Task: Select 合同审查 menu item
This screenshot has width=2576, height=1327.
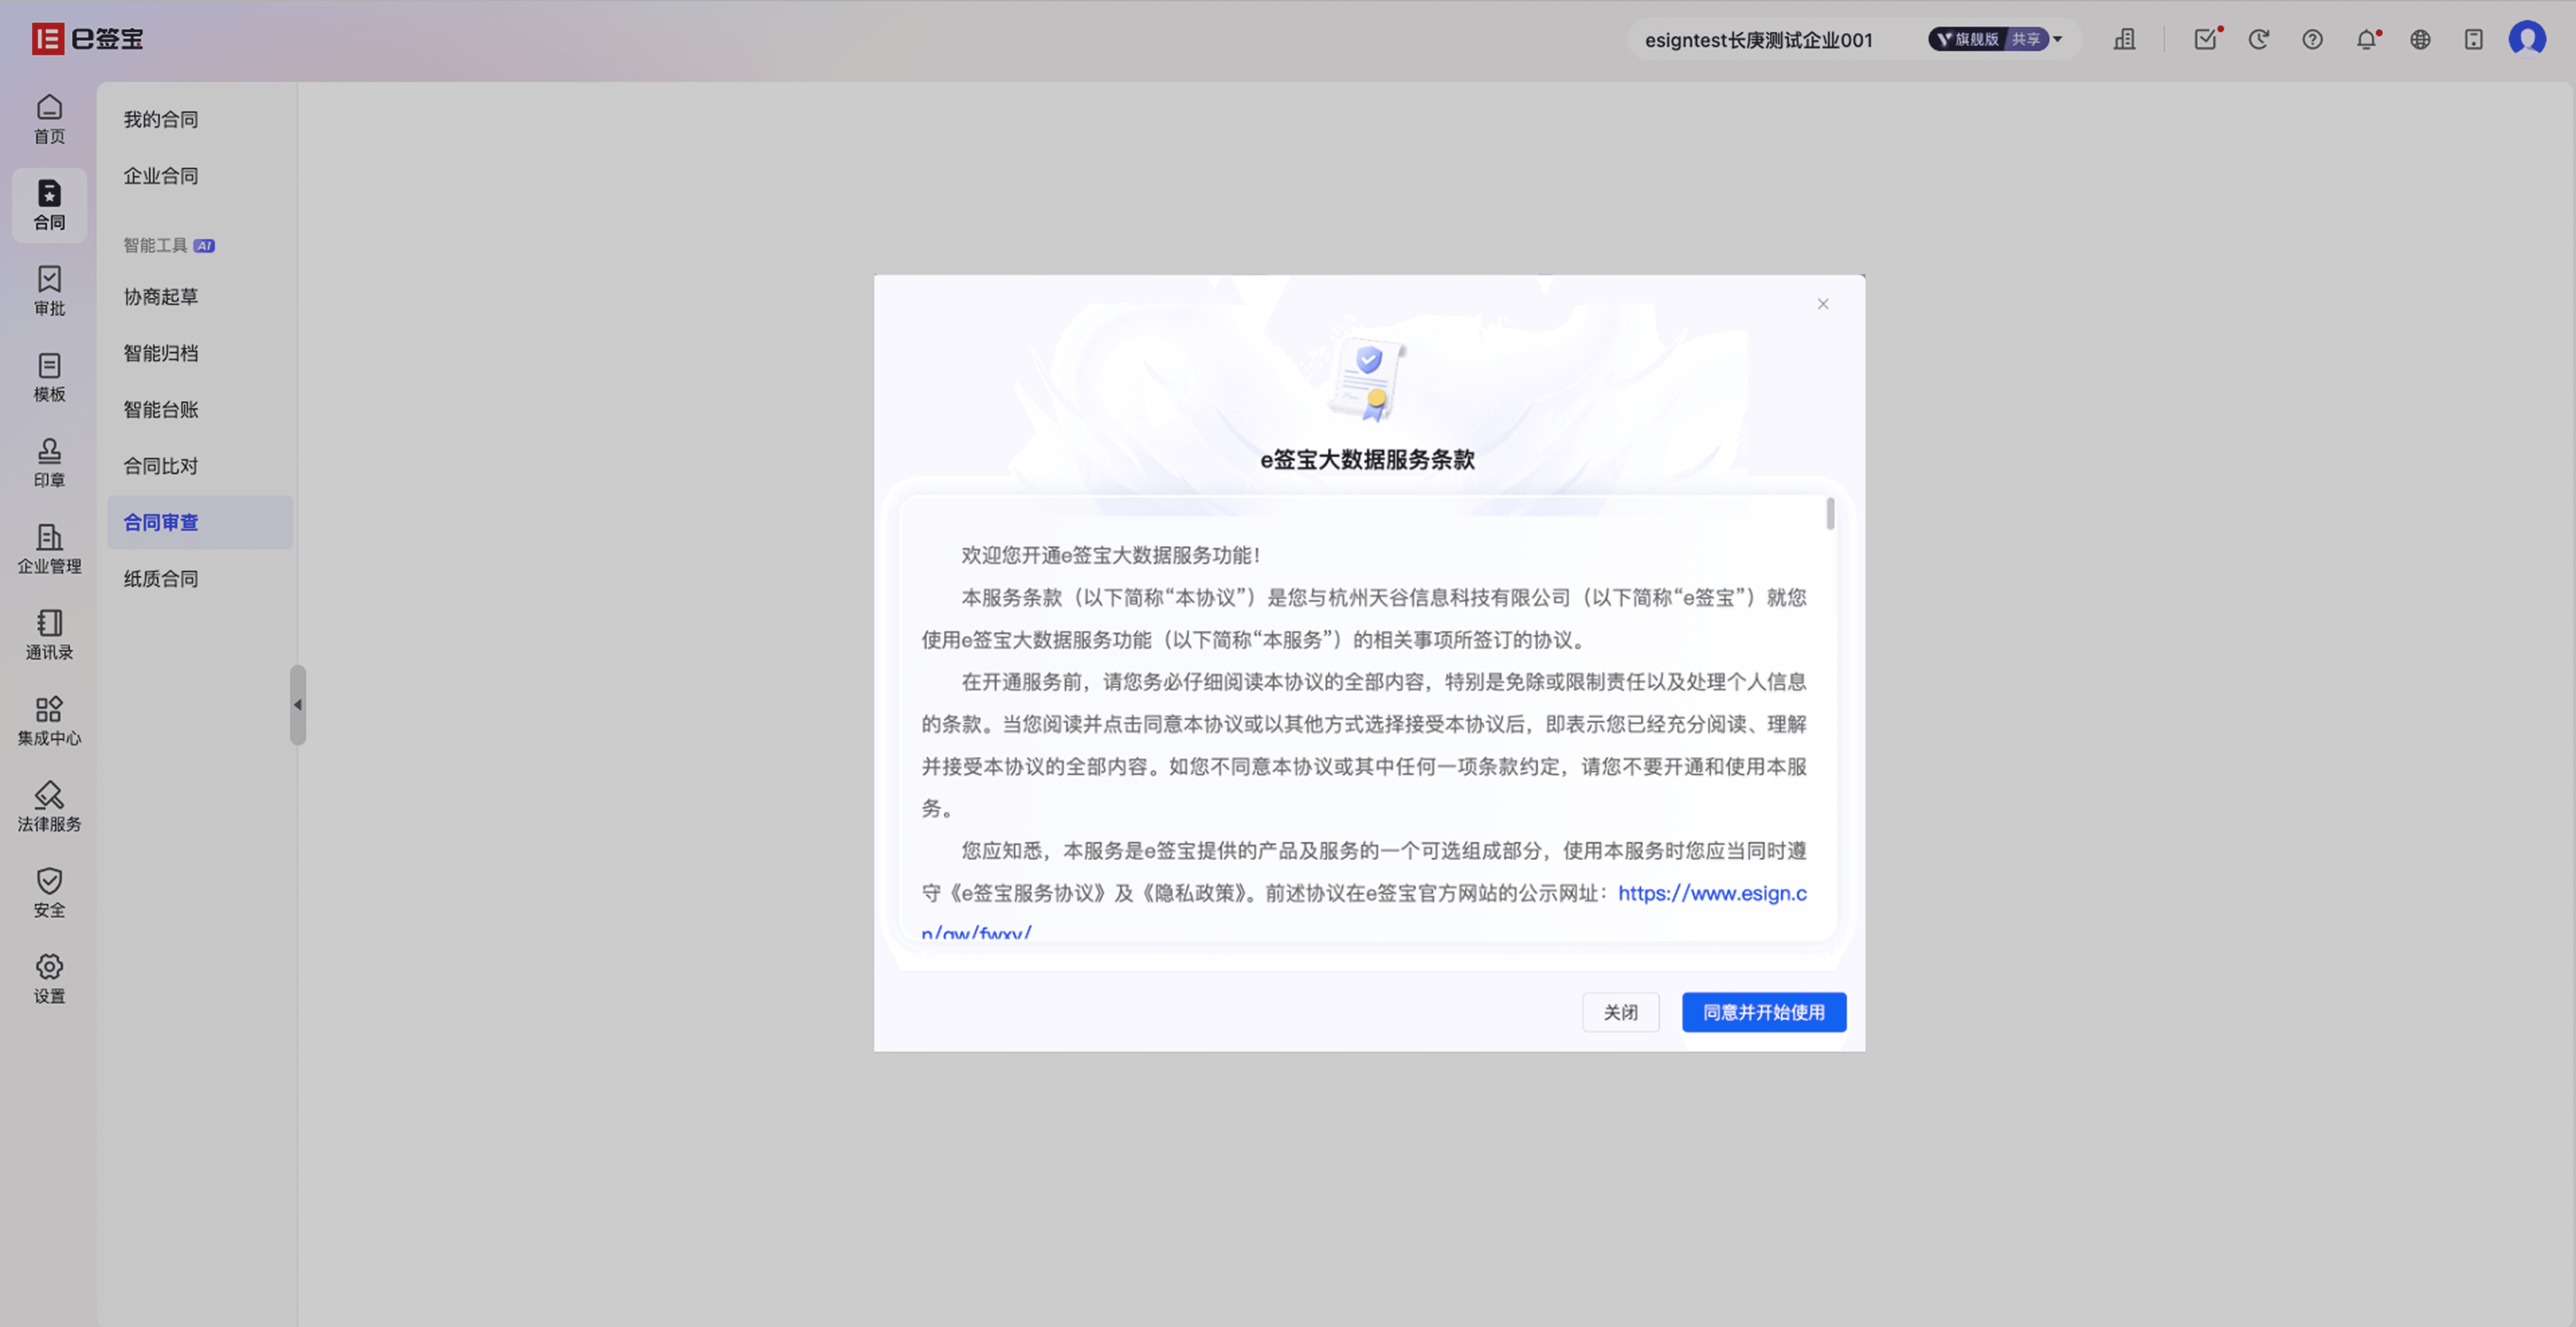Action: point(200,522)
